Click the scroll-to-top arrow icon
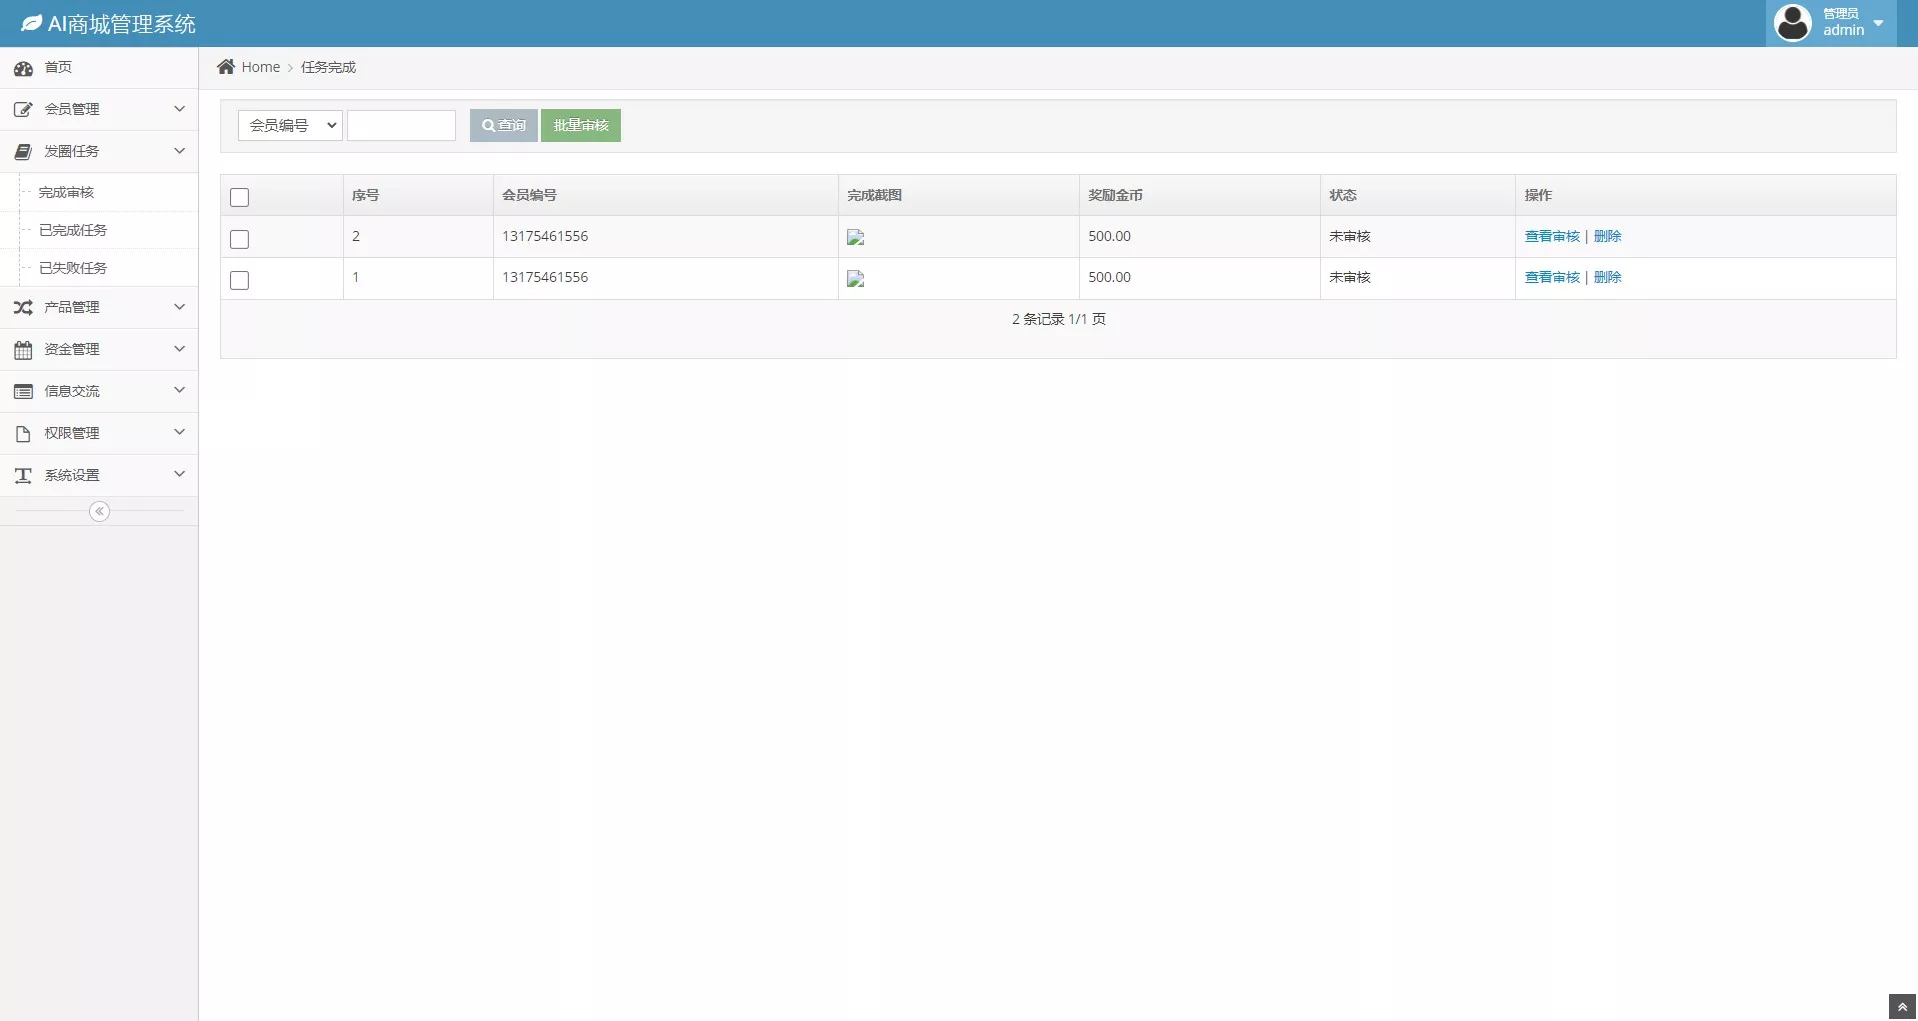This screenshot has width=1918, height=1021. 1902,1007
